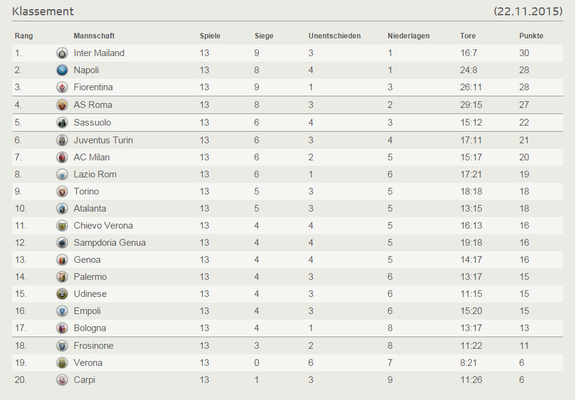Click the AS Roma club crest icon

[x=62, y=105]
